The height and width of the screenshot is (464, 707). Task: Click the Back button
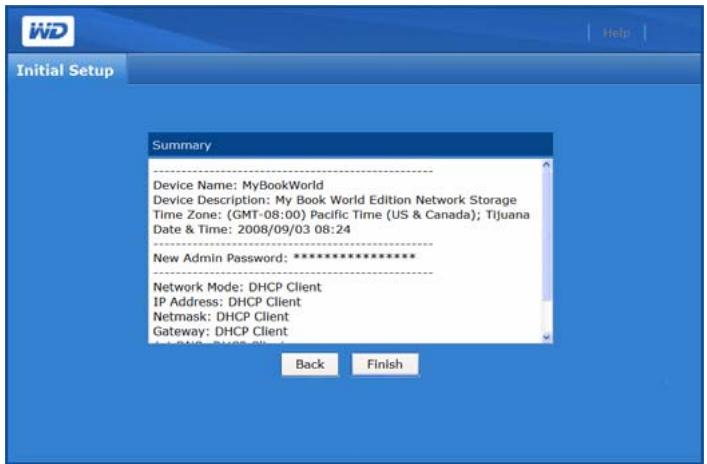click(310, 364)
